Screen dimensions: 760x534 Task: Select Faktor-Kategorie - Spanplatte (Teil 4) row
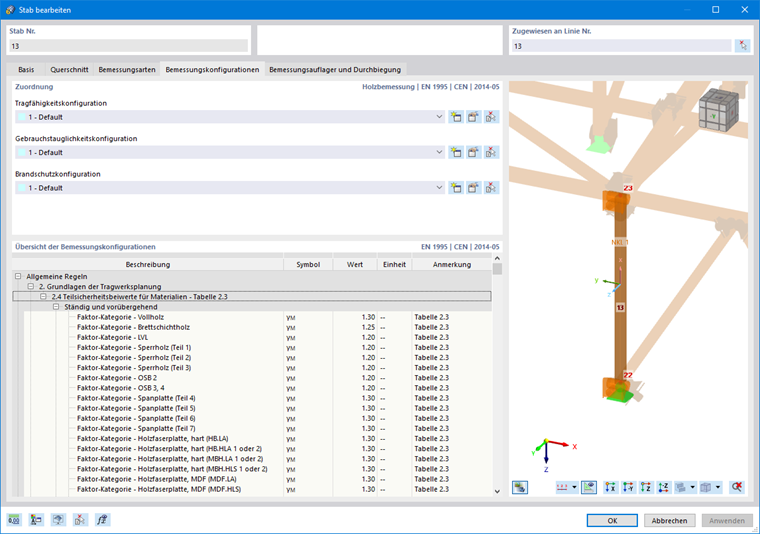point(257,398)
